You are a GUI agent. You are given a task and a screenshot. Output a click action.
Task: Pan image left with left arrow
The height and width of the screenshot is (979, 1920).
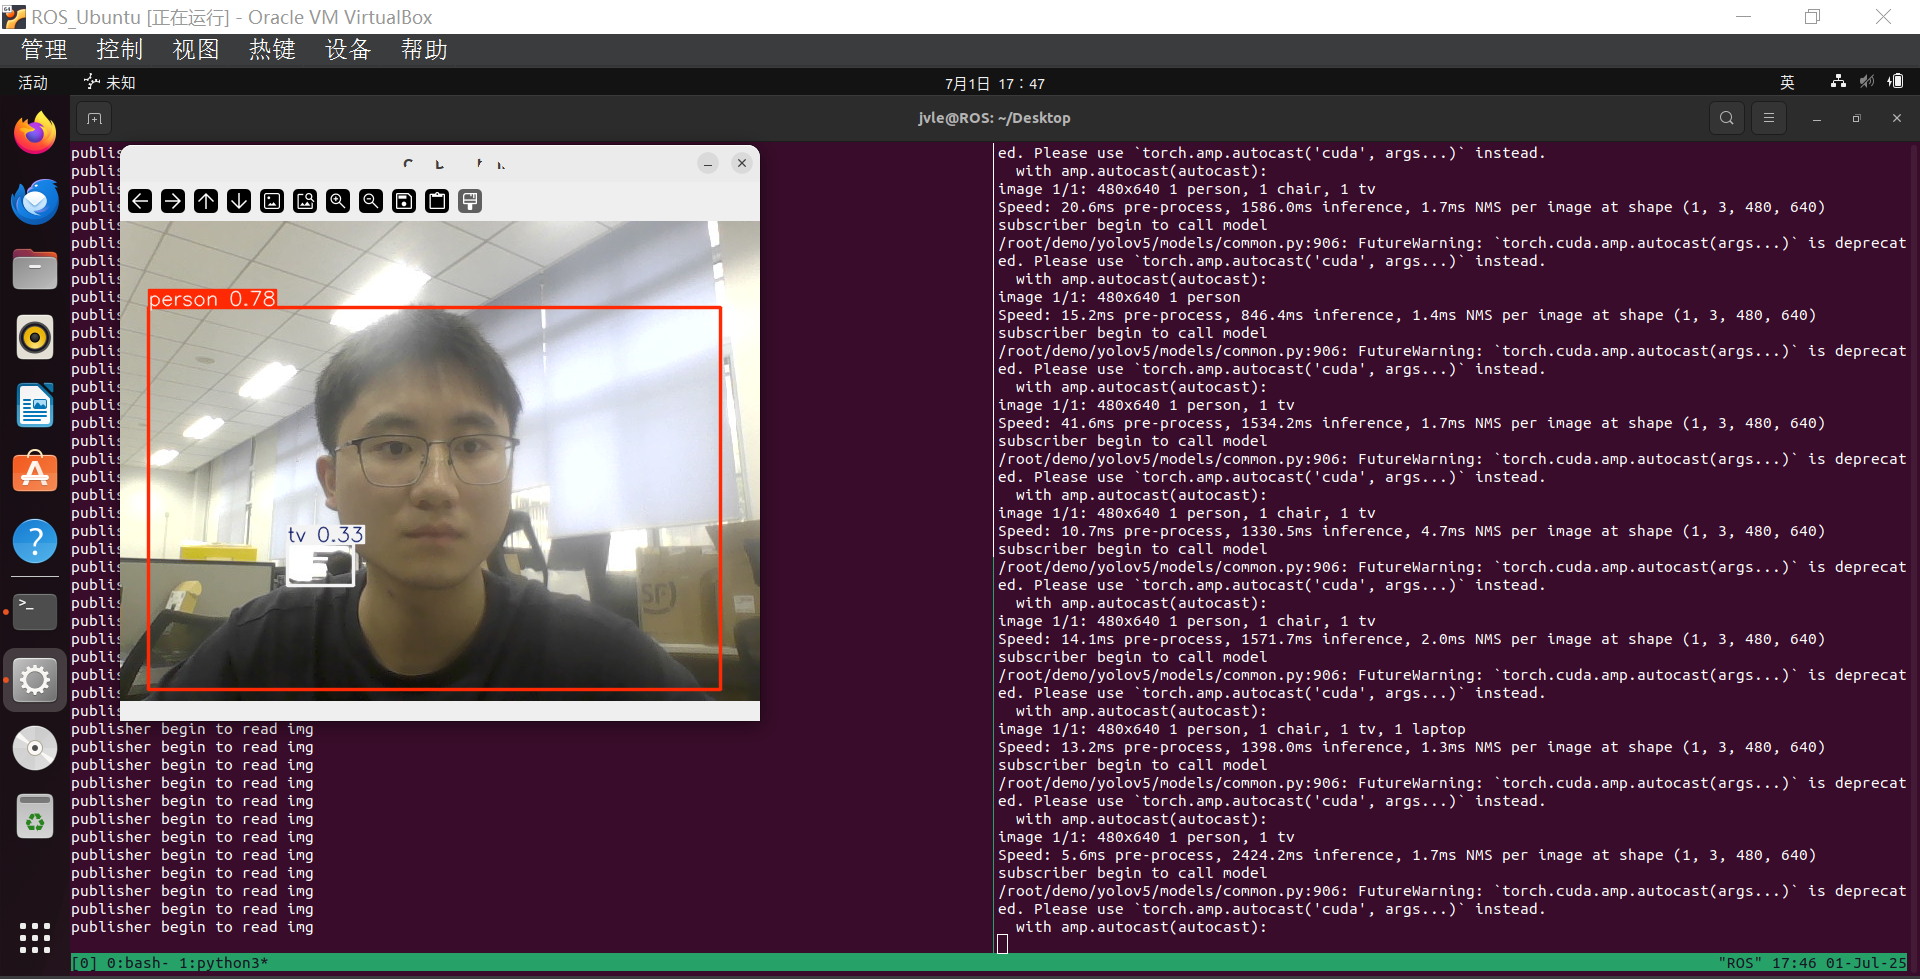(x=140, y=202)
